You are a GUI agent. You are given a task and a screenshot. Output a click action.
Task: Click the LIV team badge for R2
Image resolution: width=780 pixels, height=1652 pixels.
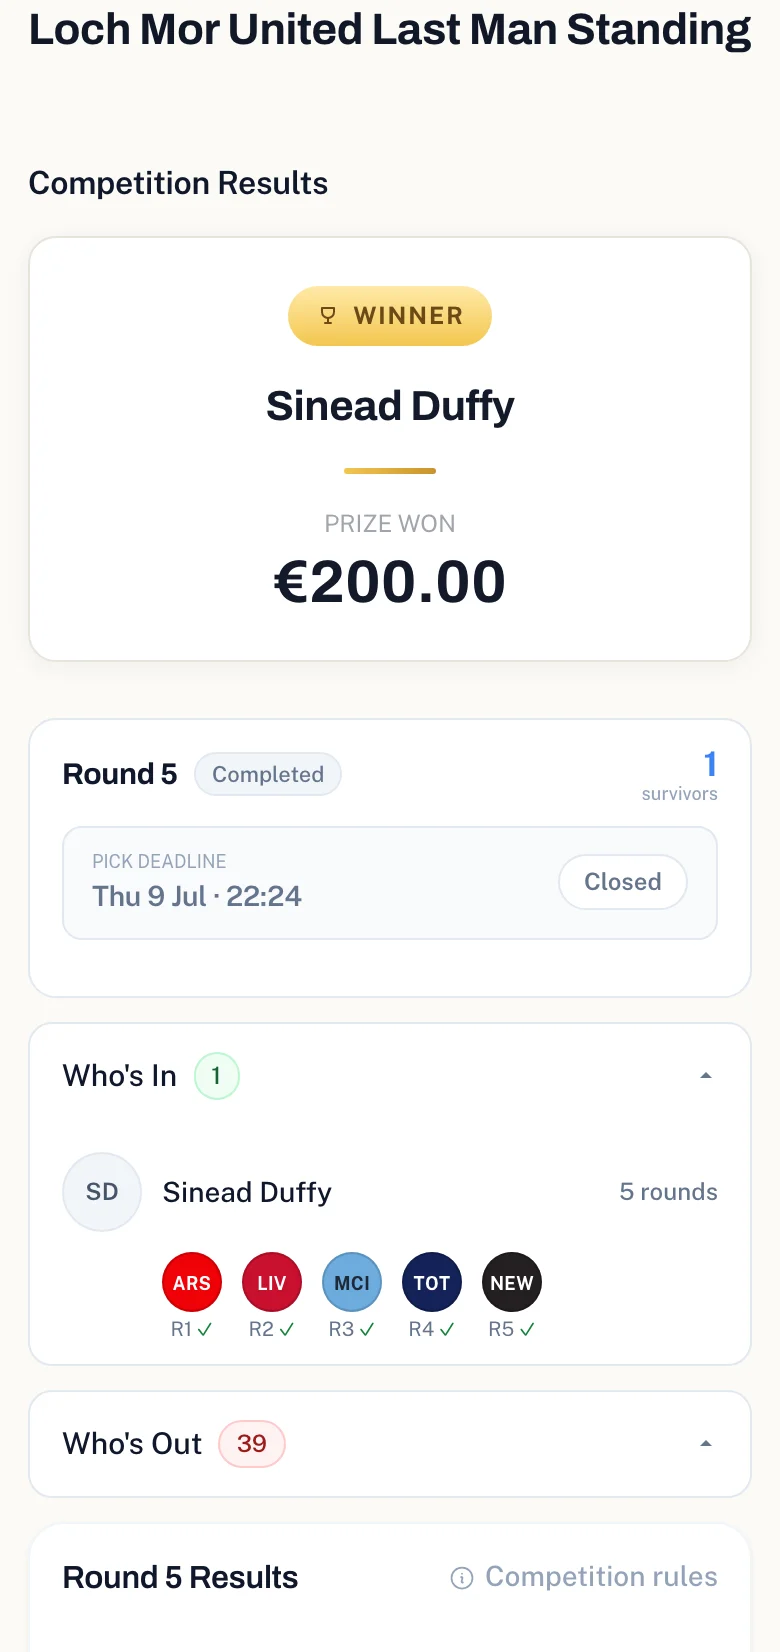(x=272, y=1282)
